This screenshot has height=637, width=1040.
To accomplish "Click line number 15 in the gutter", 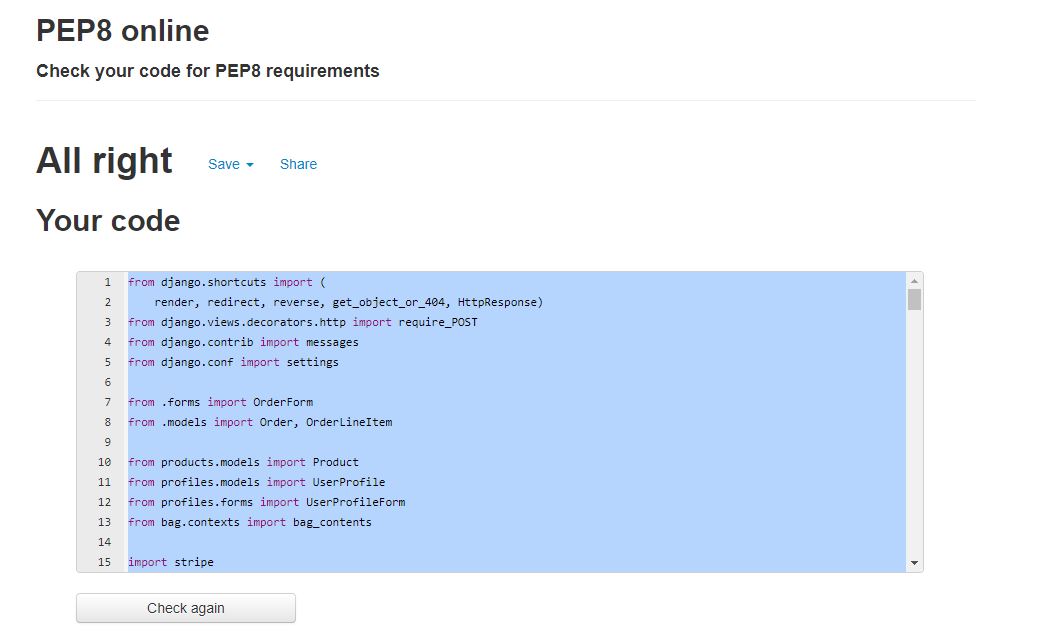I will (102, 561).
